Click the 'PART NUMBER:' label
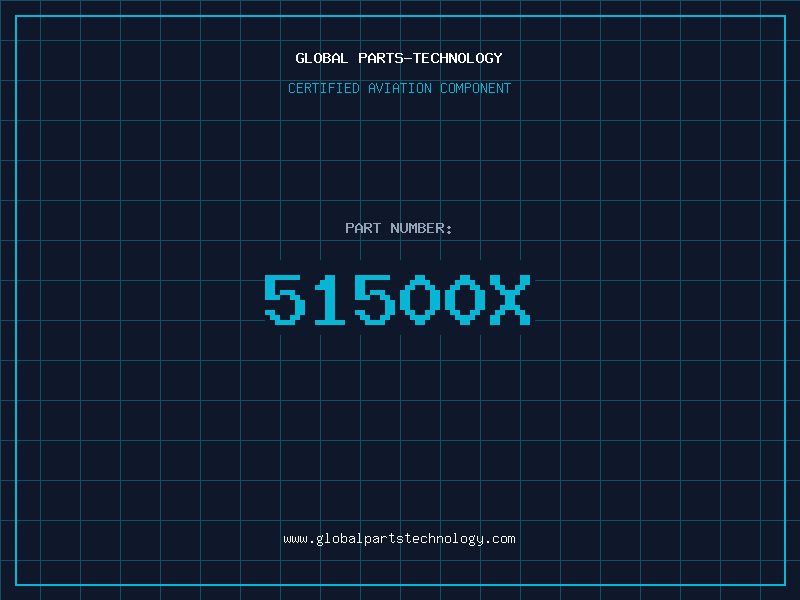 398,228
